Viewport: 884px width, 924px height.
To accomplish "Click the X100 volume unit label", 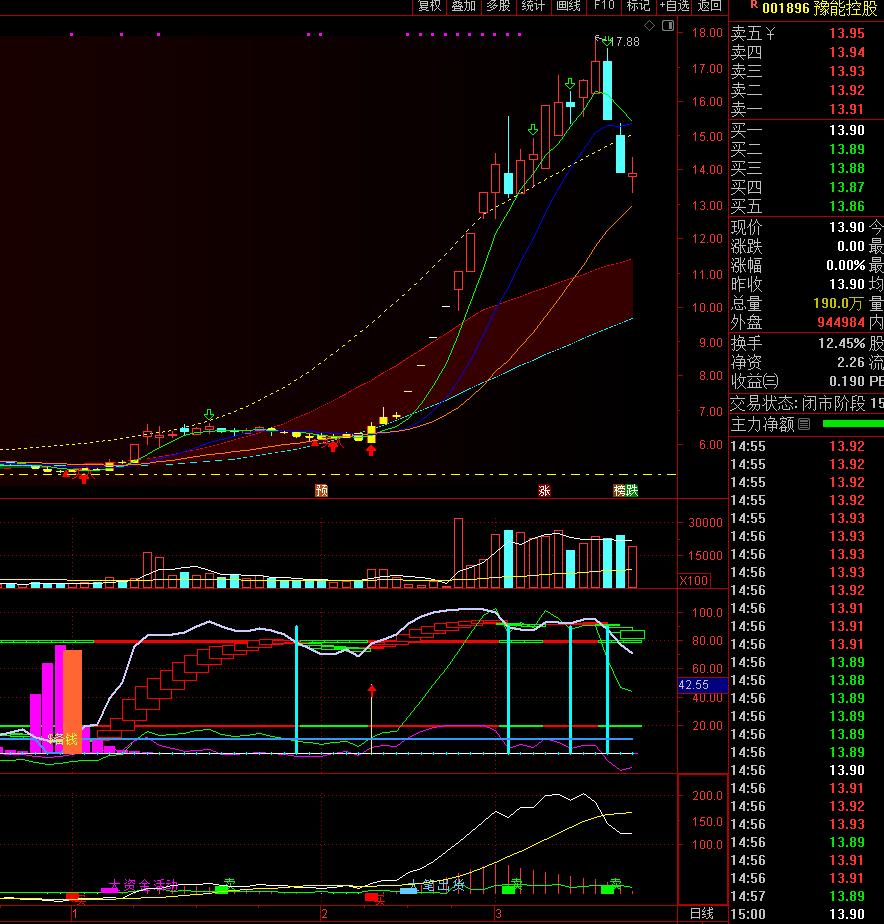I will pos(694,580).
